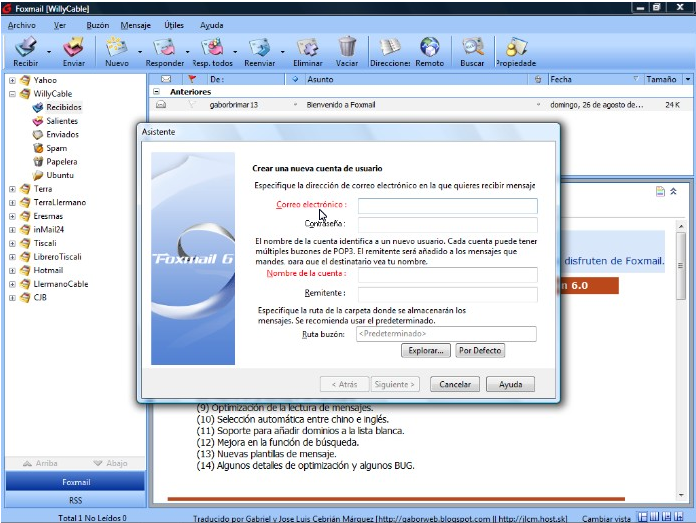Select the inMail24 account
Image resolution: width=696 pixels, height=523 pixels.
pos(48,230)
